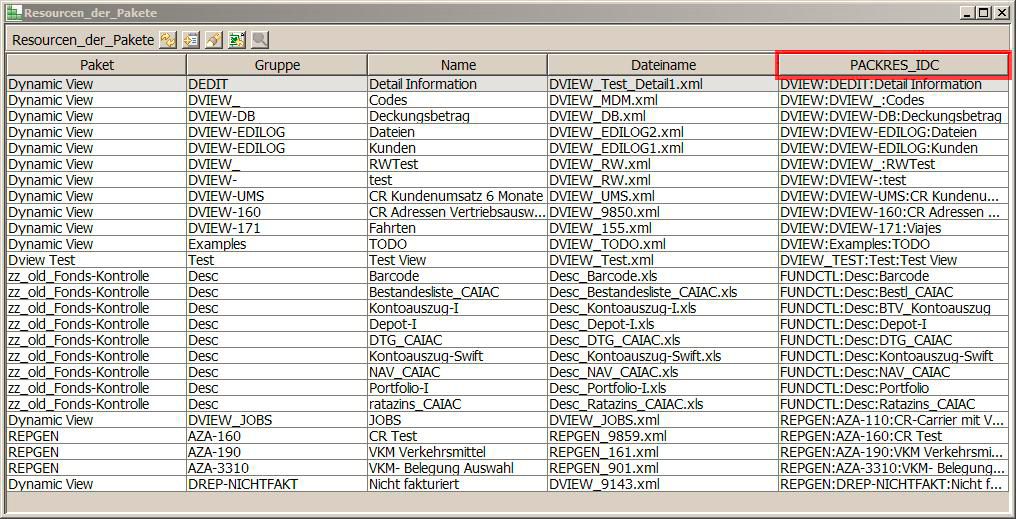Sort by the Gruppe column header
This screenshot has width=1016, height=519.
[x=277, y=65]
